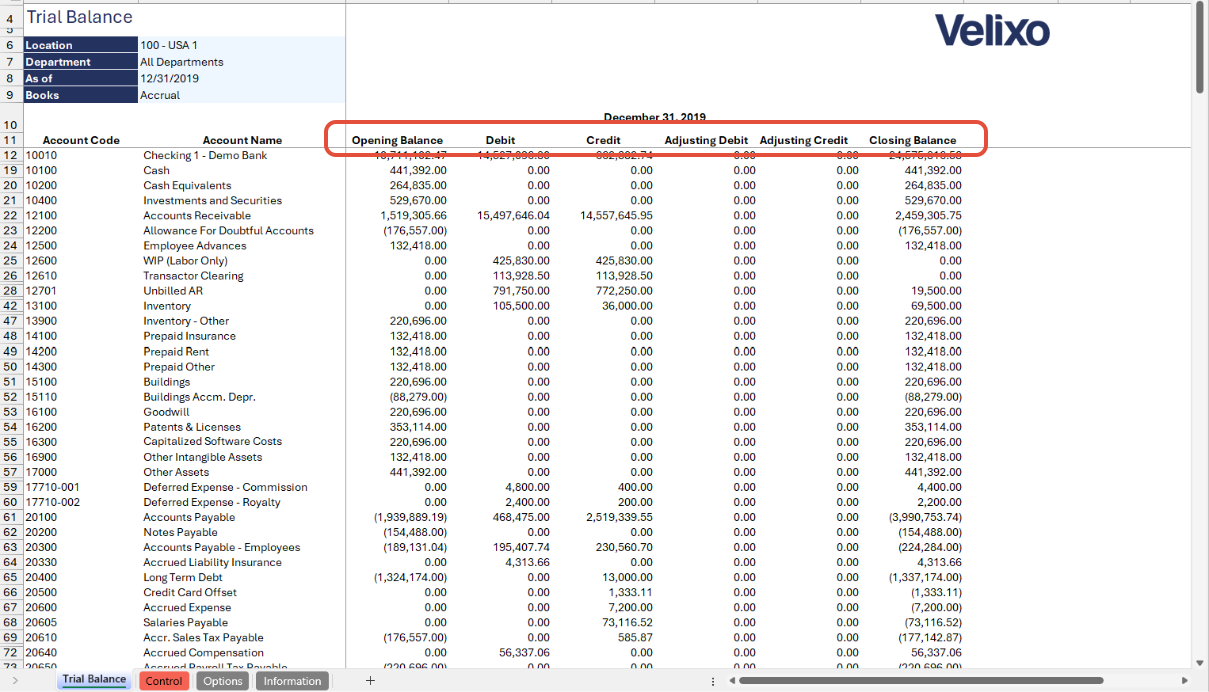Click the vertical scrollbar up arrow

tap(1200, 8)
